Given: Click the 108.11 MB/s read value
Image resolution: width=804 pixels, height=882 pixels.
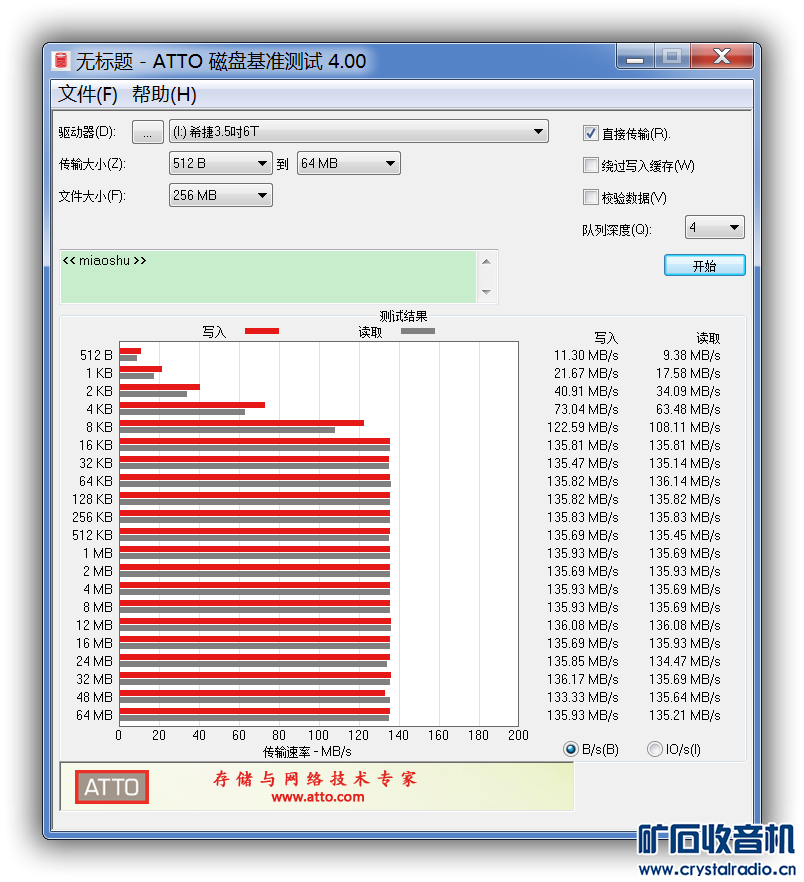Looking at the screenshot, I should [685, 428].
